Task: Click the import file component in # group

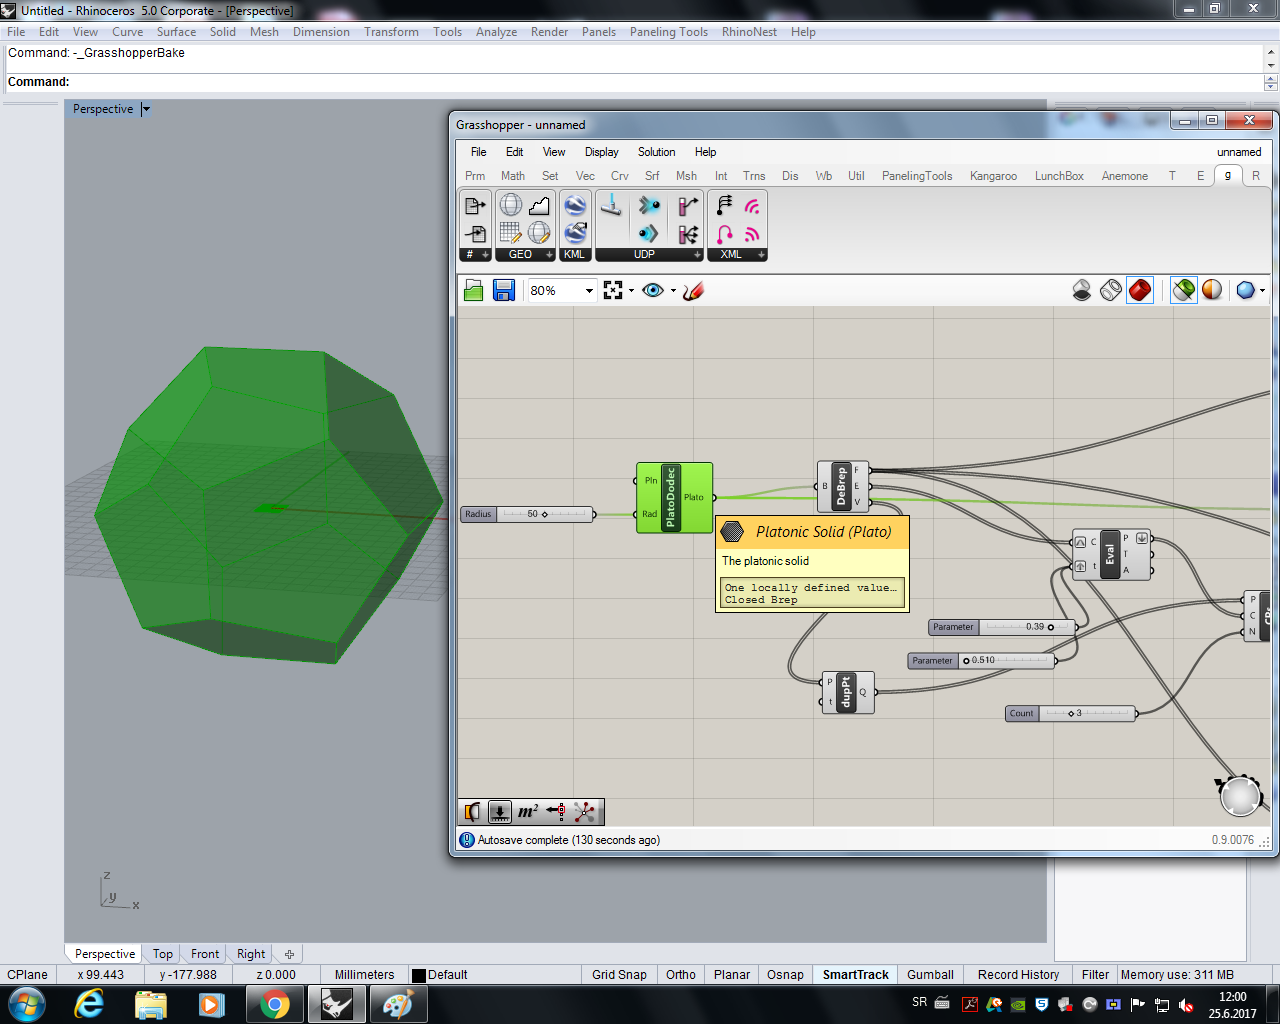Action: 475,233
